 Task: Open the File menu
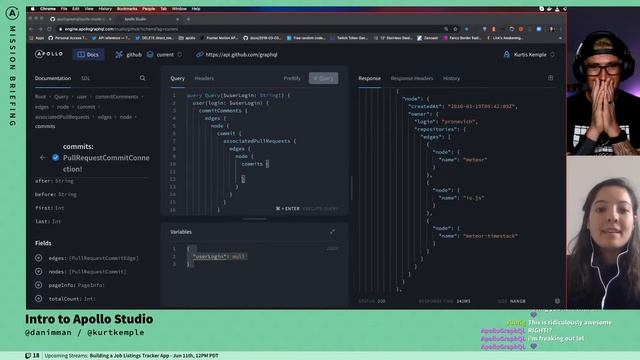(64, 9)
